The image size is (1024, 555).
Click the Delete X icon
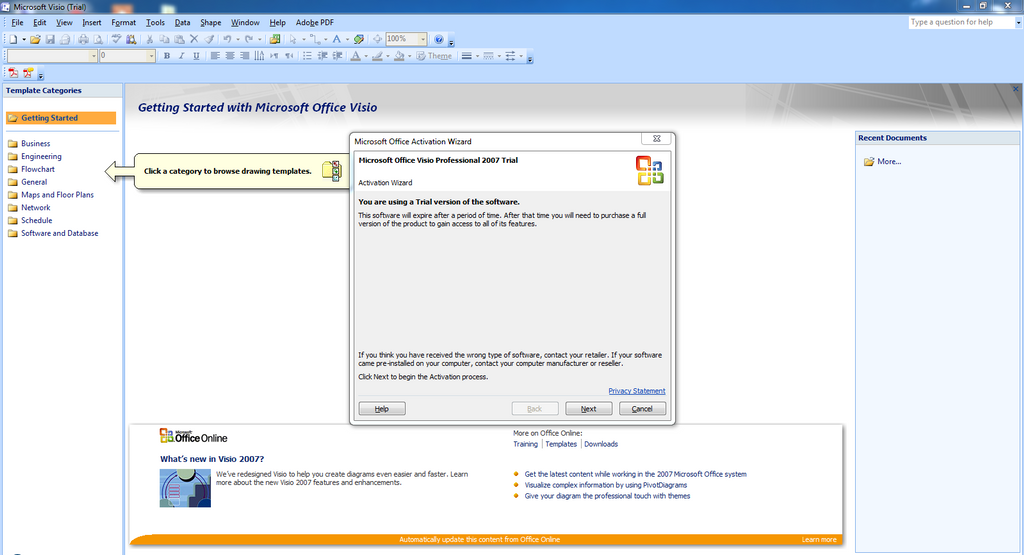coord(194,39)
